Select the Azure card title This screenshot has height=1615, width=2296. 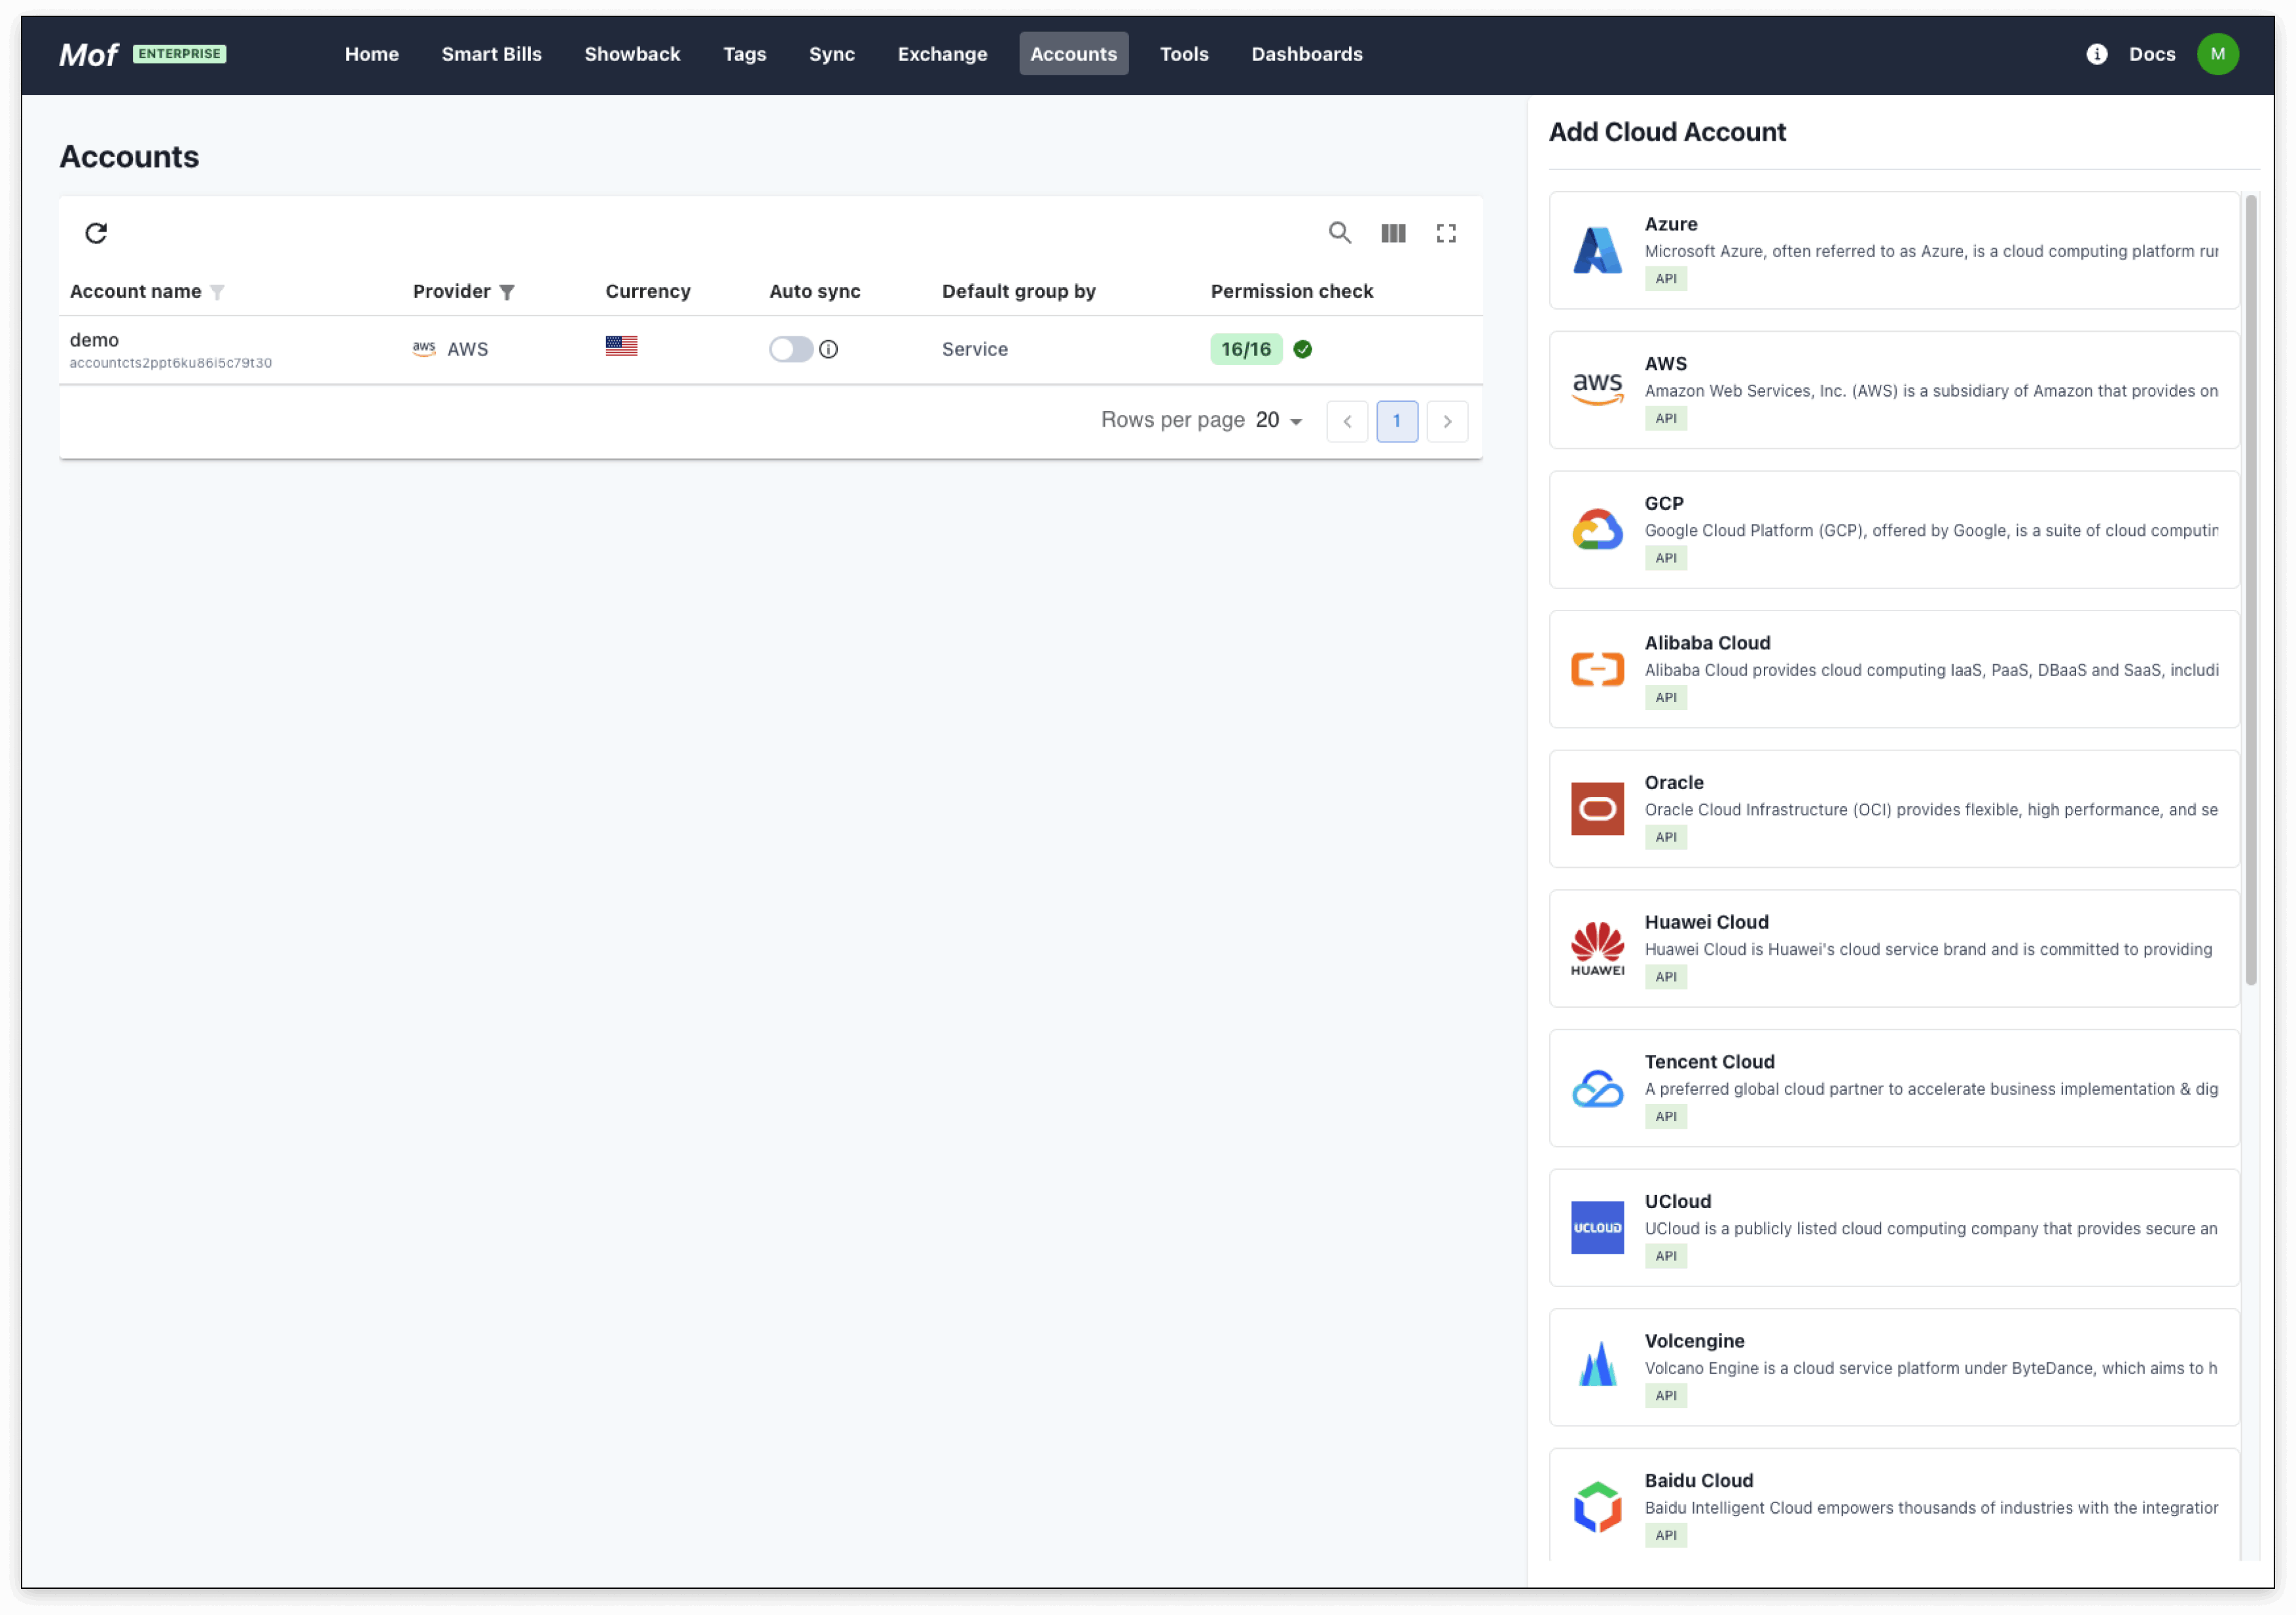coord(1671,224)
